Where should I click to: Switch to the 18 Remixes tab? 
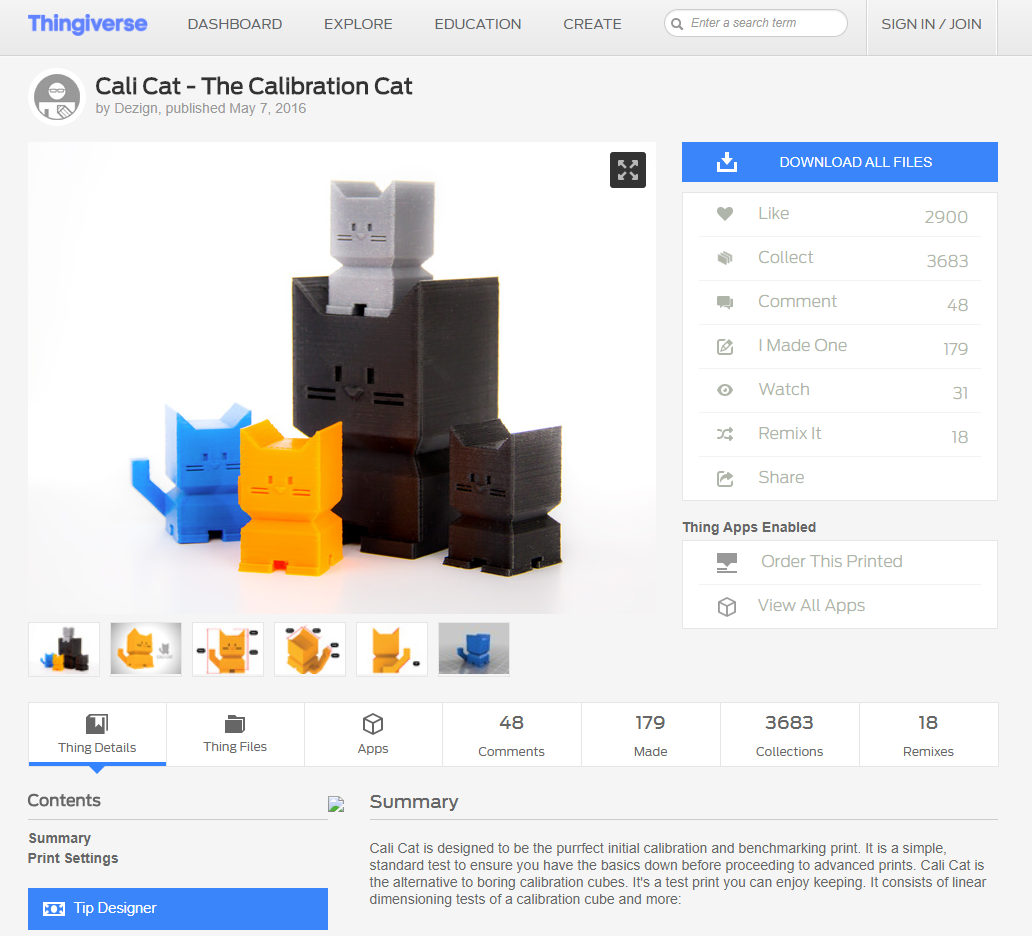click(928, 735)
